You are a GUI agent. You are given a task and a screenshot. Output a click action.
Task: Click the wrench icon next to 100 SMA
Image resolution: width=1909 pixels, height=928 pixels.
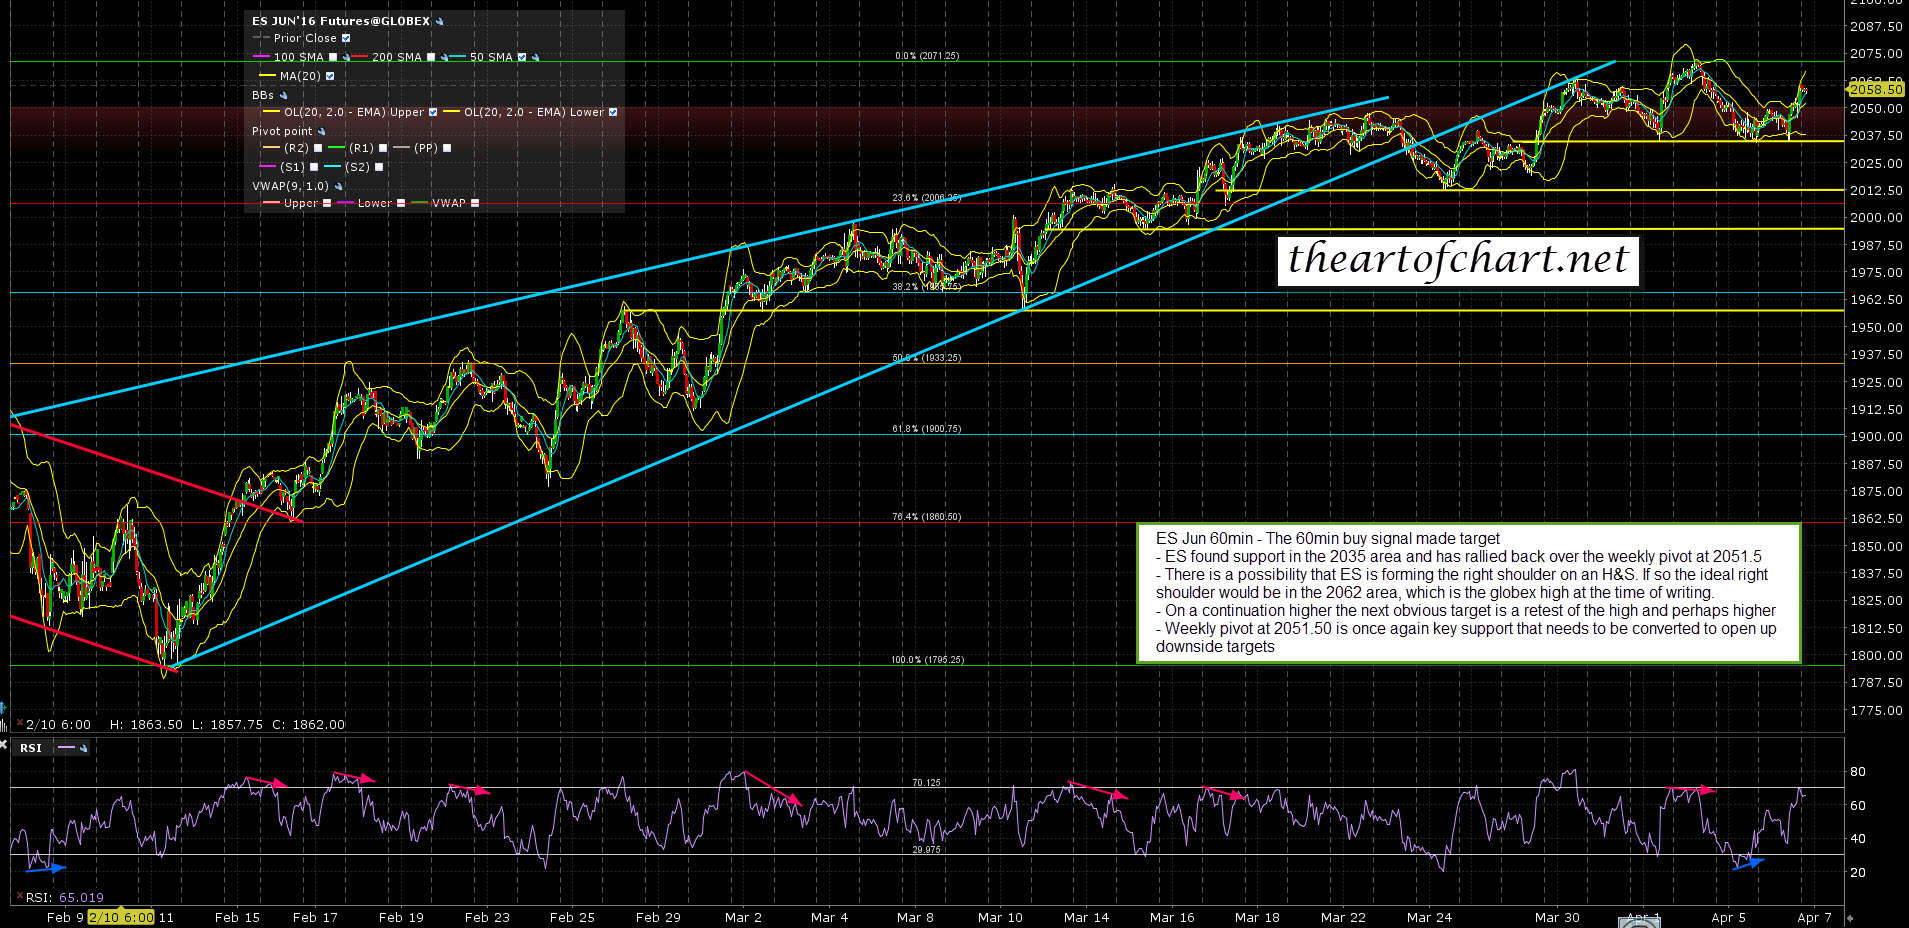346,58
